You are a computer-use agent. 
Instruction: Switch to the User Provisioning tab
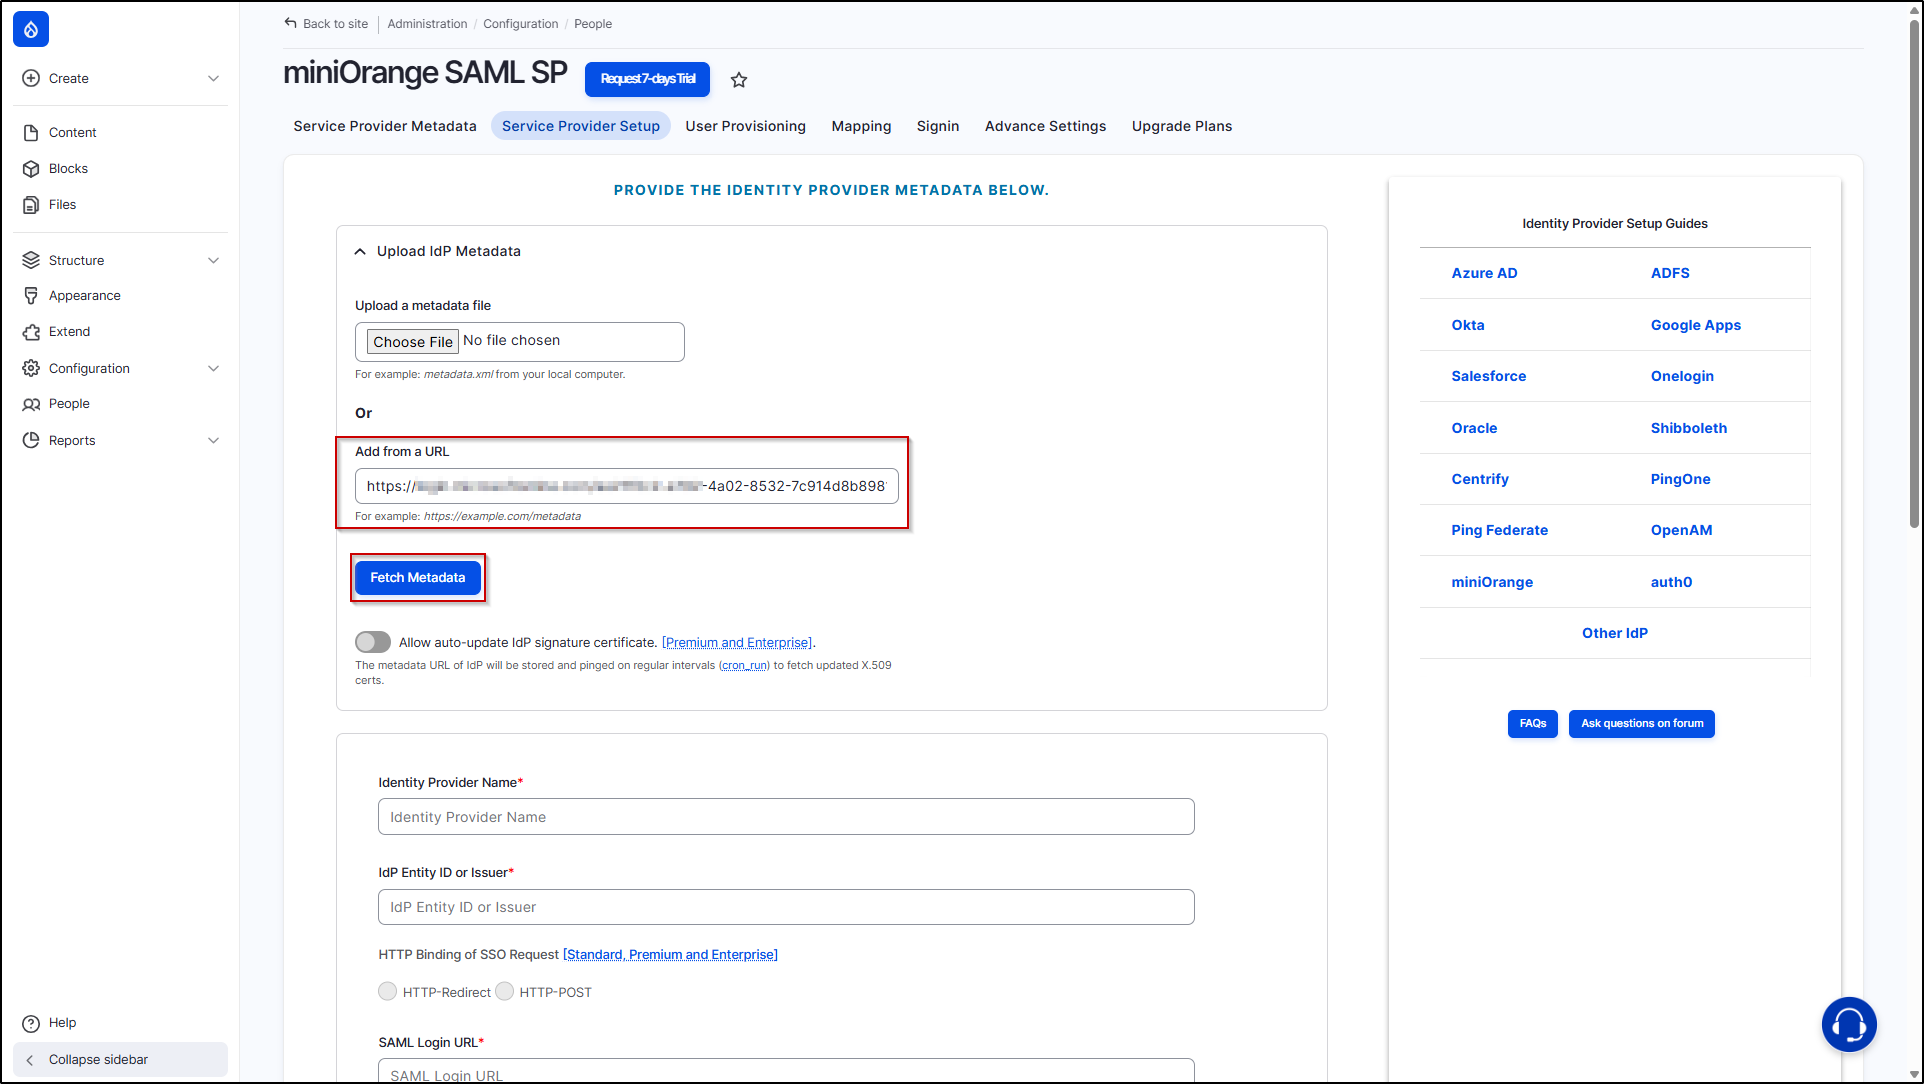click(x=745, y=126)
